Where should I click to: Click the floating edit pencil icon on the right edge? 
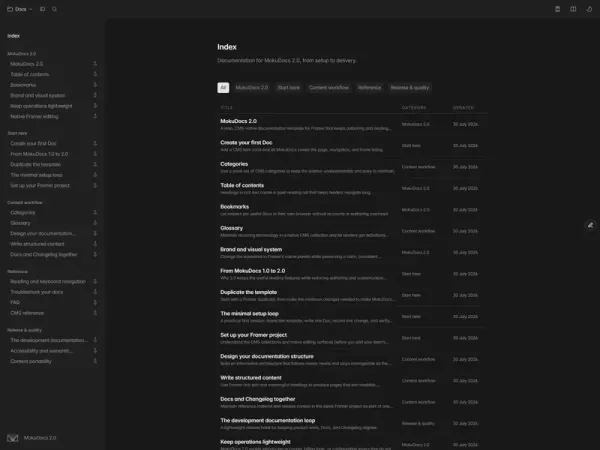coord(590,225)
